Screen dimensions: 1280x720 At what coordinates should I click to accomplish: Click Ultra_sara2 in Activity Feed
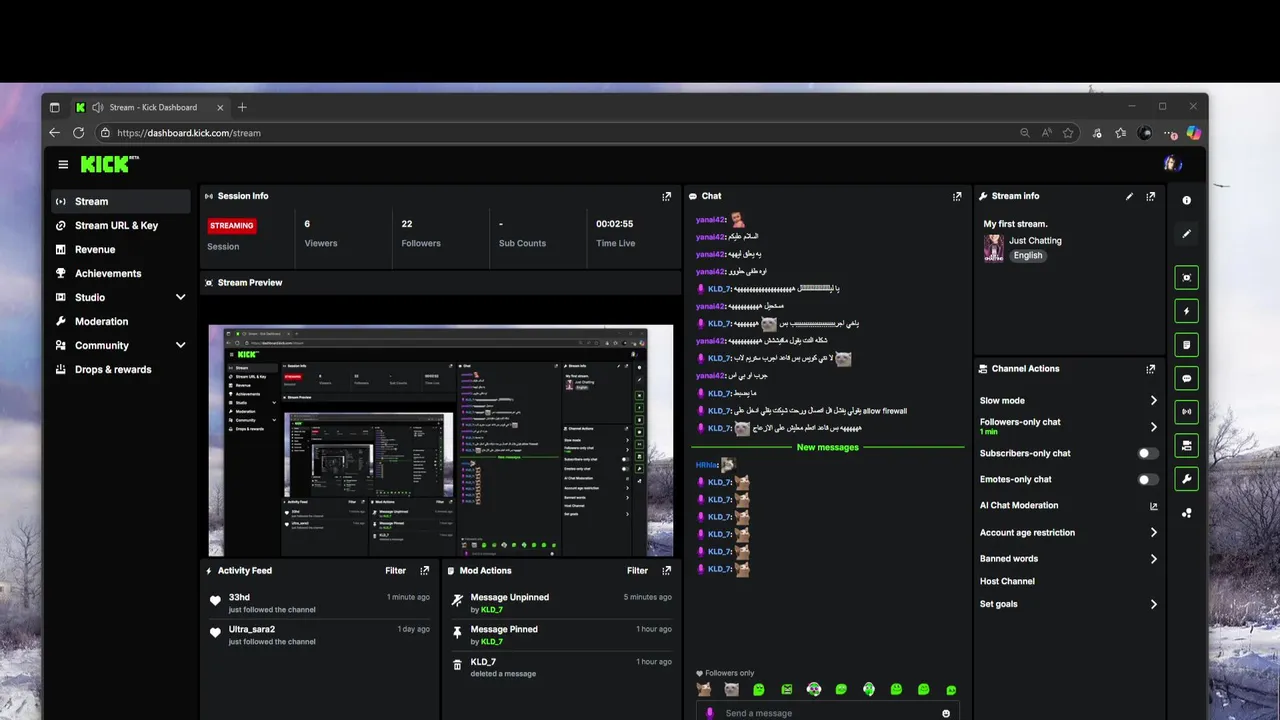pyautogui.click(x=252, y=629)
